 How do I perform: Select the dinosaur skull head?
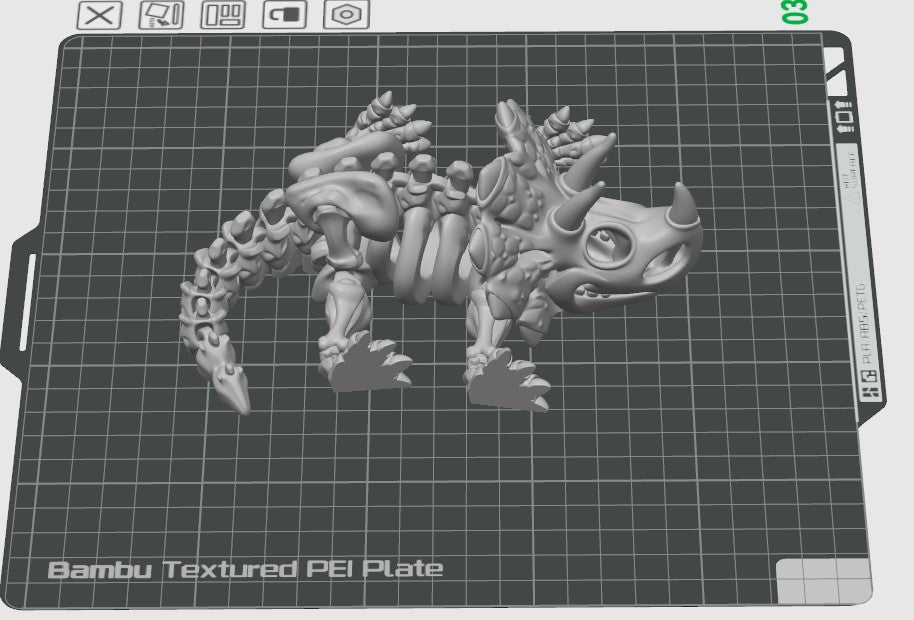pyautogui.click(x=630, y=245)
